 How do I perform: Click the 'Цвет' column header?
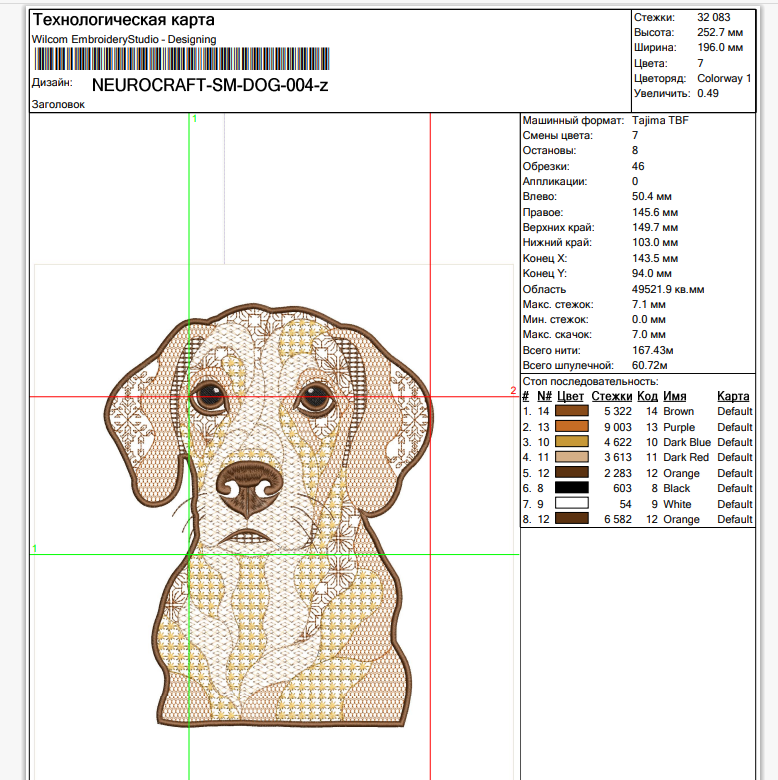tap(570, 396)
